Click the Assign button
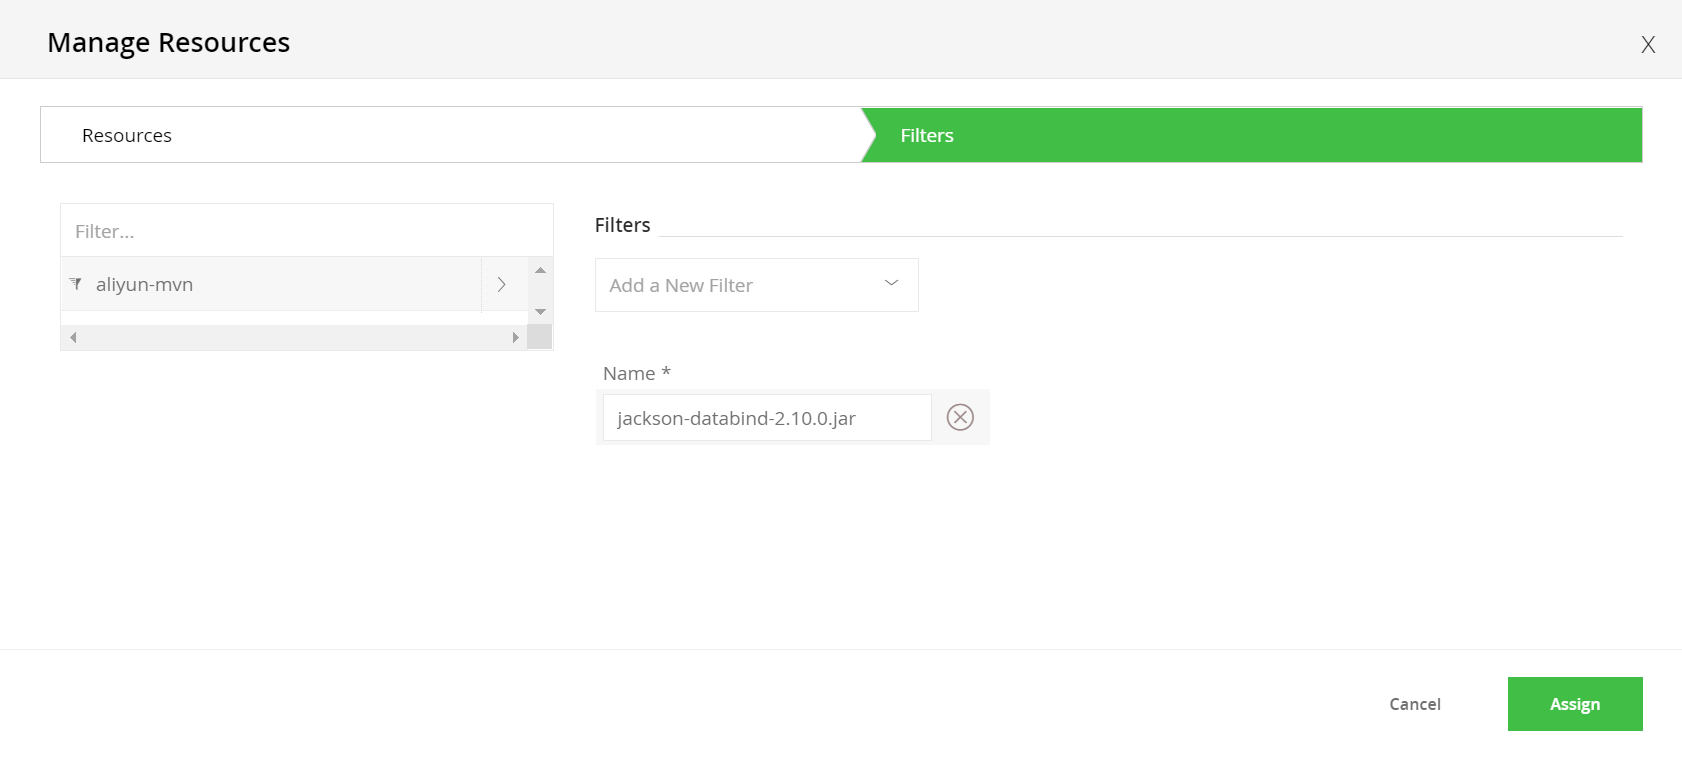 tap(1574, 704)
